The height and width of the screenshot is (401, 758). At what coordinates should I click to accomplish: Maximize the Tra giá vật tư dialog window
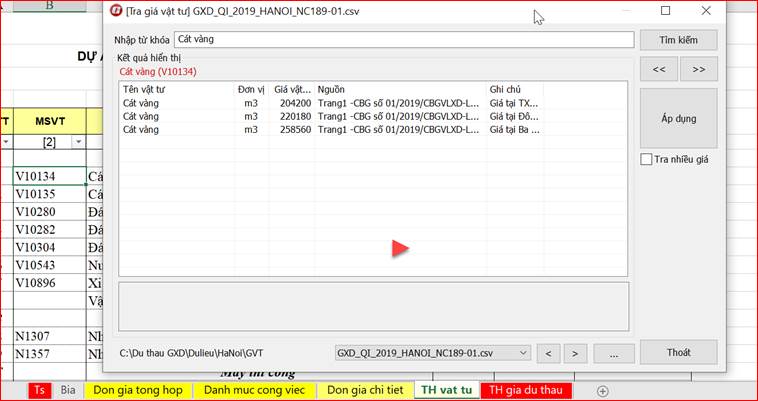(666, 11)
